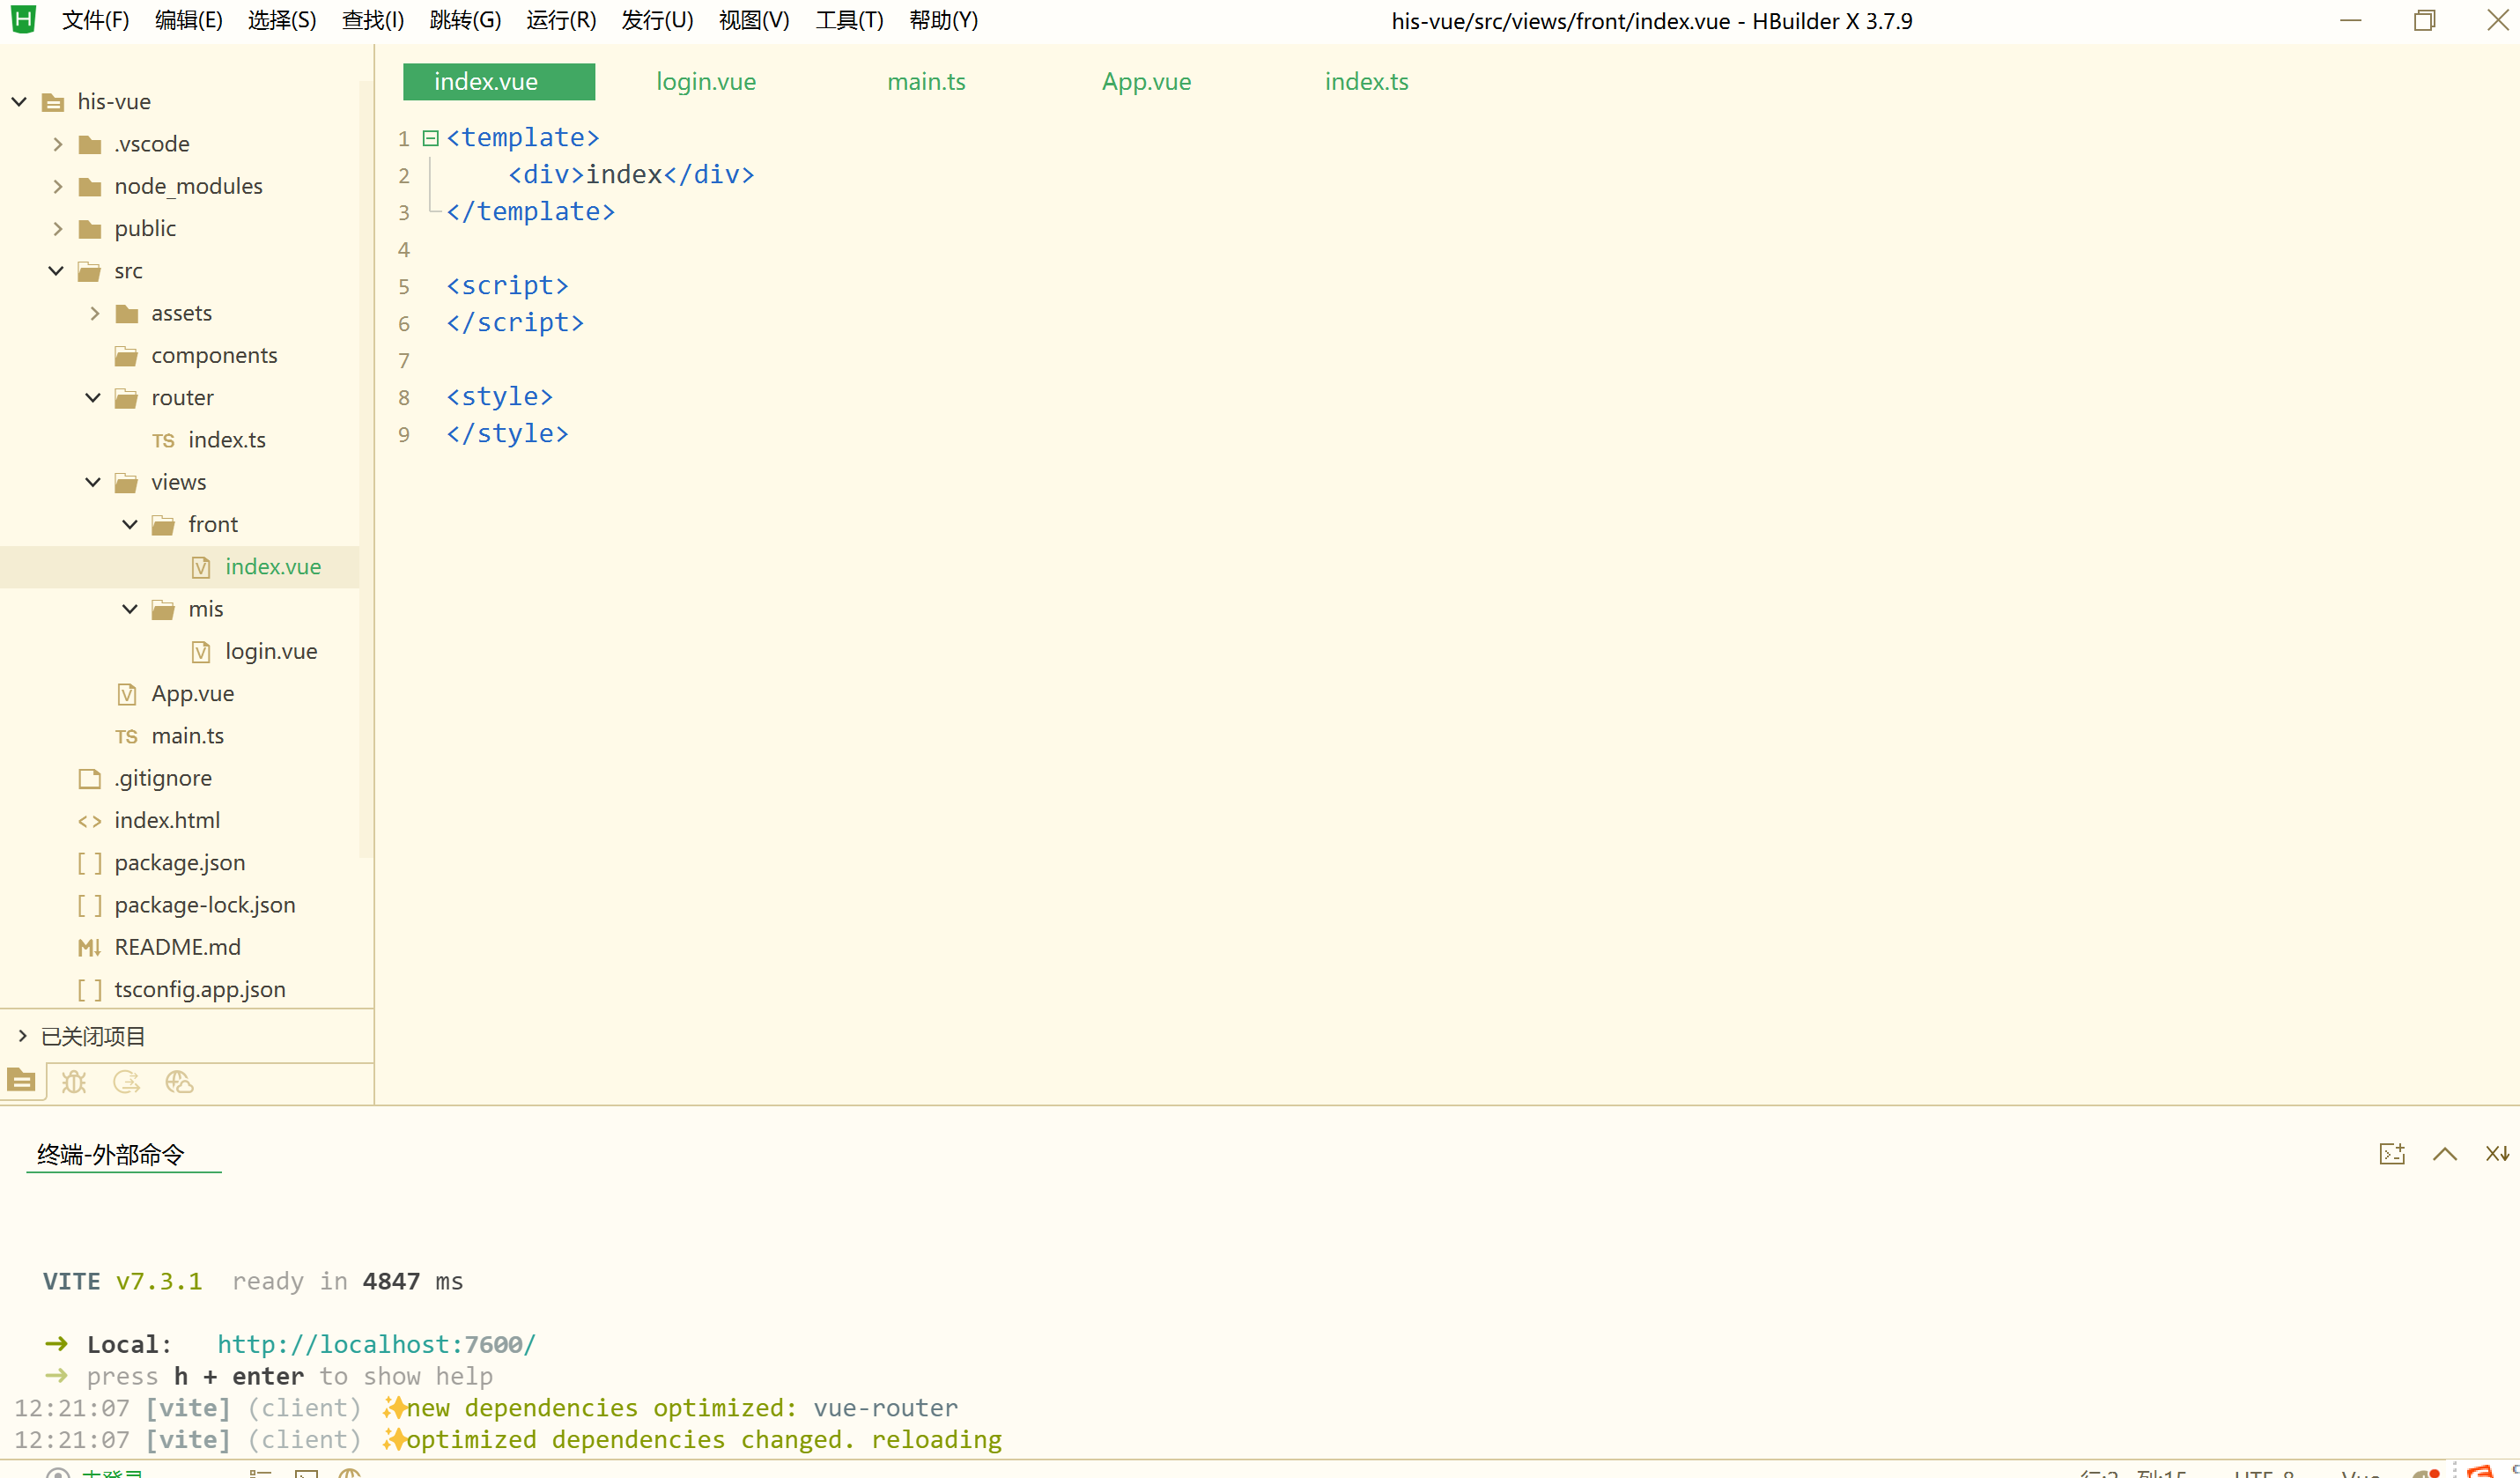Expand the assets folder
The height and width of the screenshot is (1478, 2520).
[94, 313]
